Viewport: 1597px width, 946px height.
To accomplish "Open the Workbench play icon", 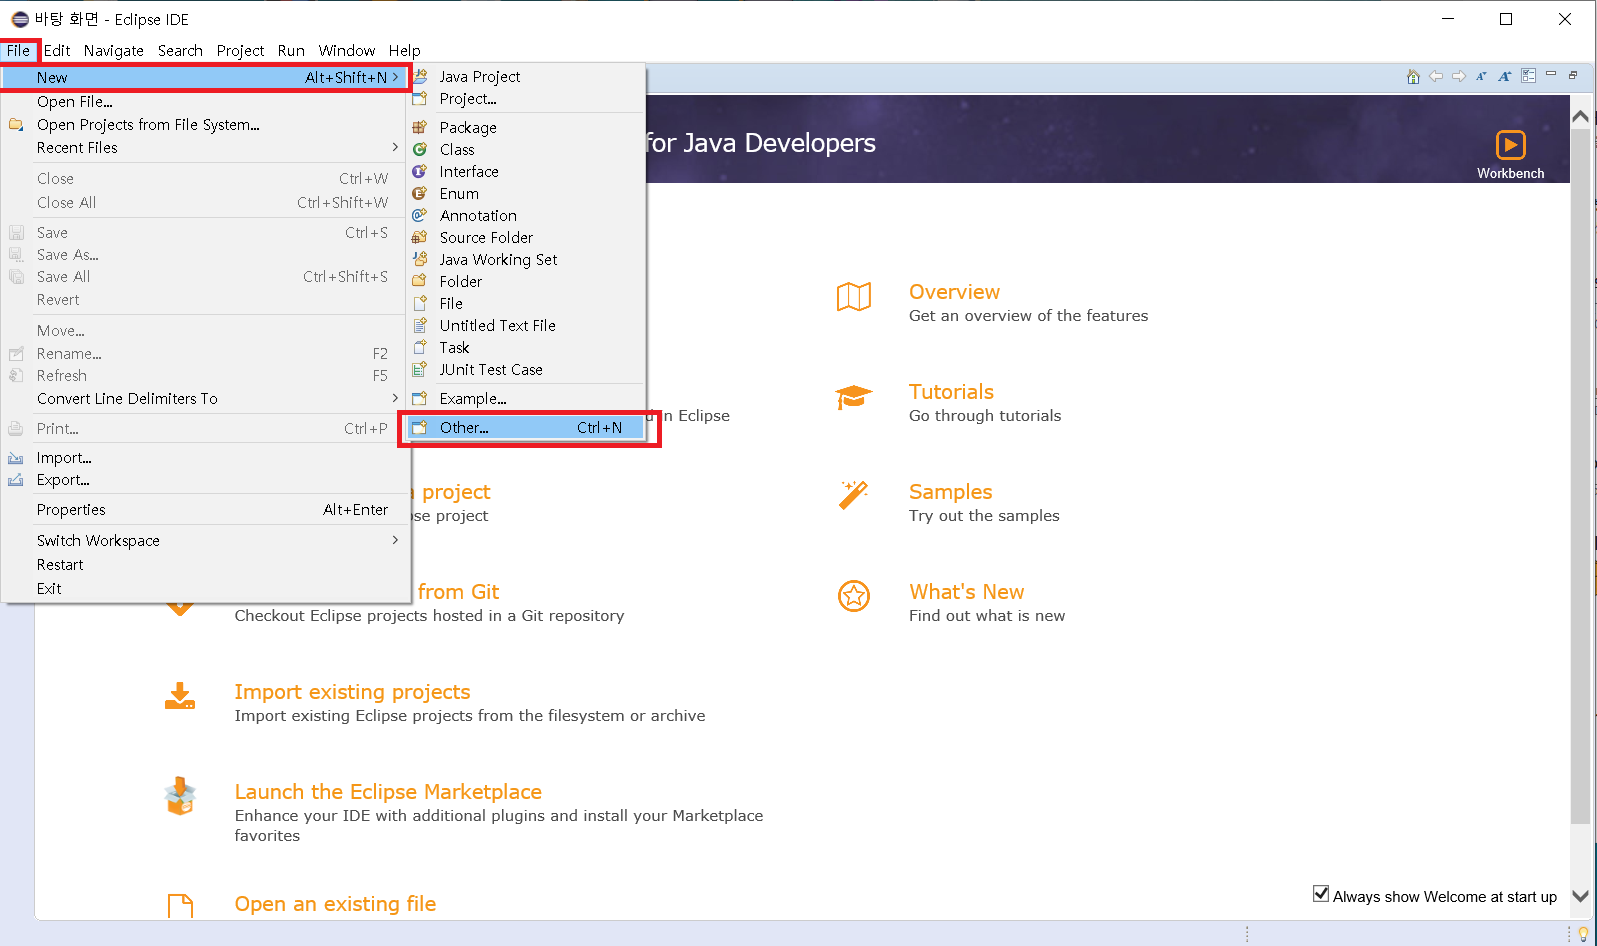I will click(x=1510, y=145).
